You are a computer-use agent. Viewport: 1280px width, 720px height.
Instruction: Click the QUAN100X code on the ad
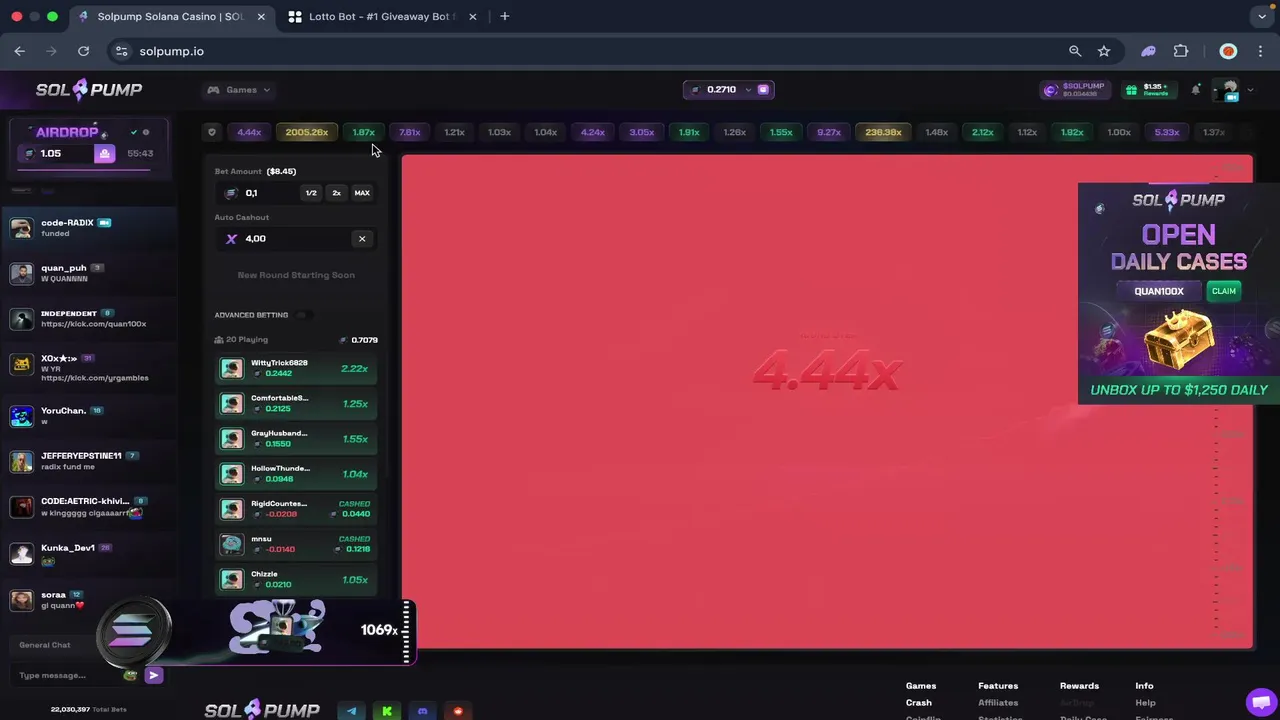[1159, 291]
